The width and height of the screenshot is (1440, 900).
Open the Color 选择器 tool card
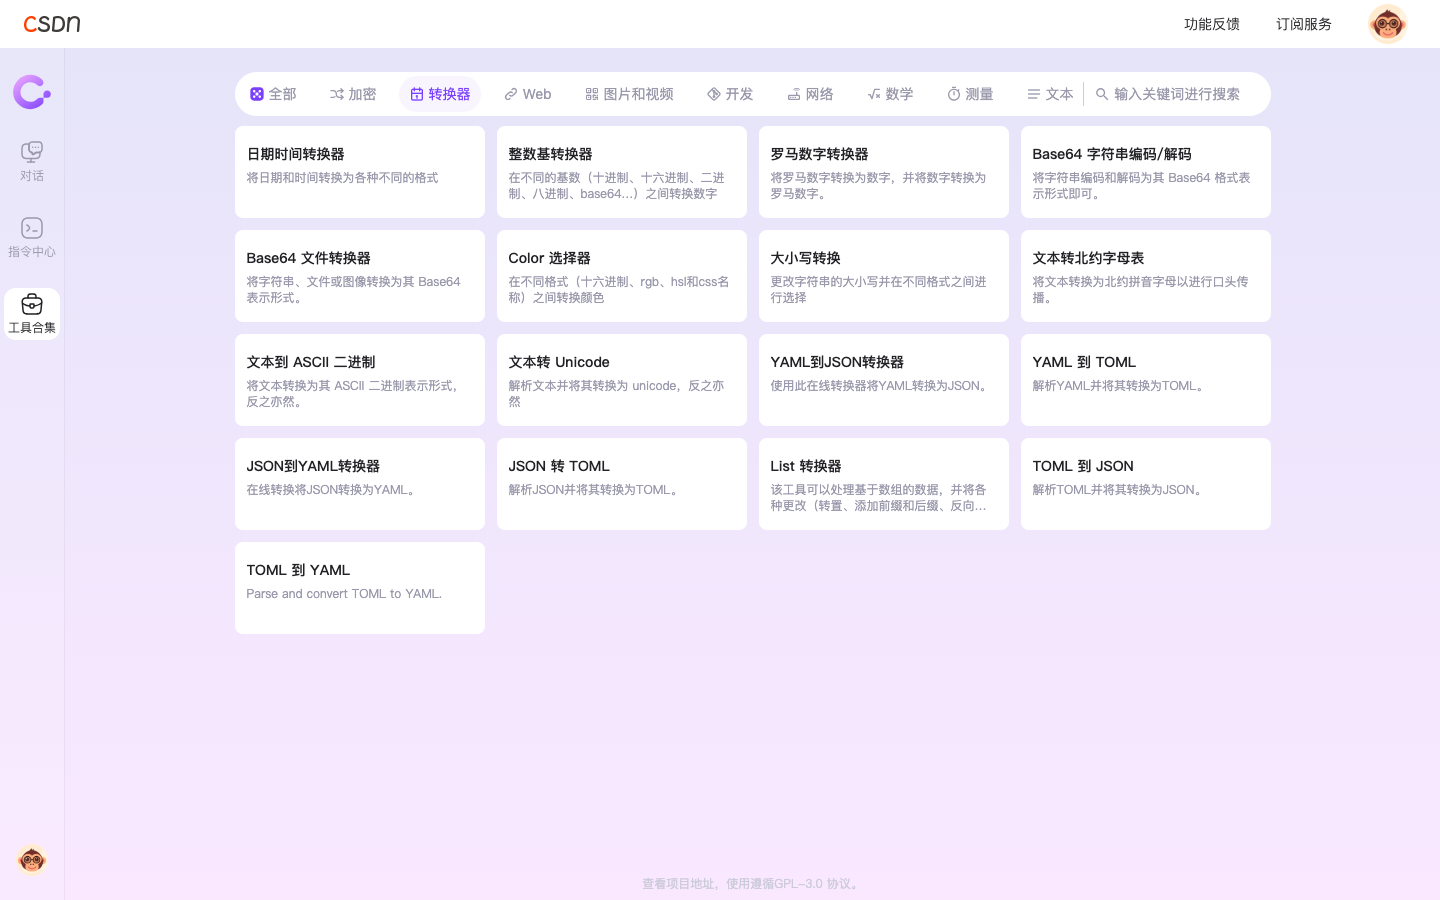coord(622,276)
